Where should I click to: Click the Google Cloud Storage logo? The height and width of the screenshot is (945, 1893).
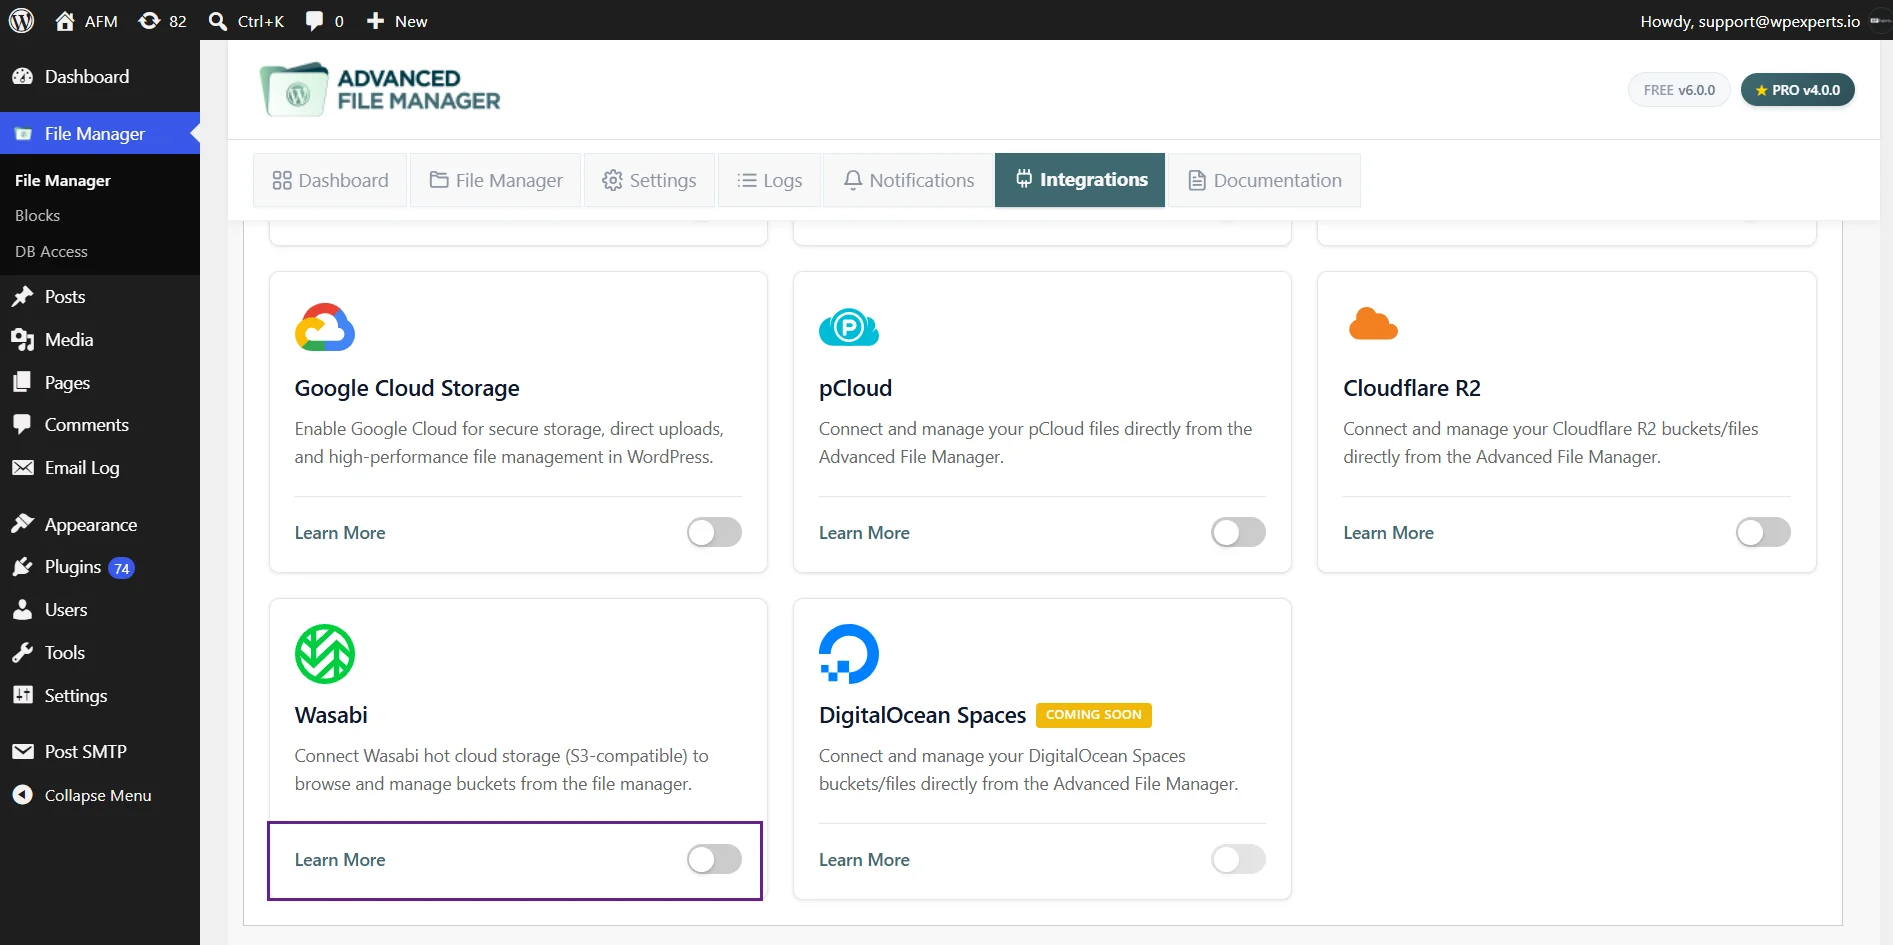point(325,327)
